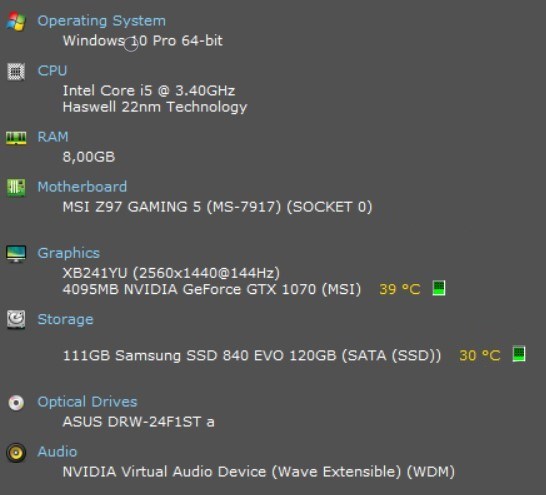Open the Graphics section link
This screenshot has width=546, height=495.
point(69,253)
